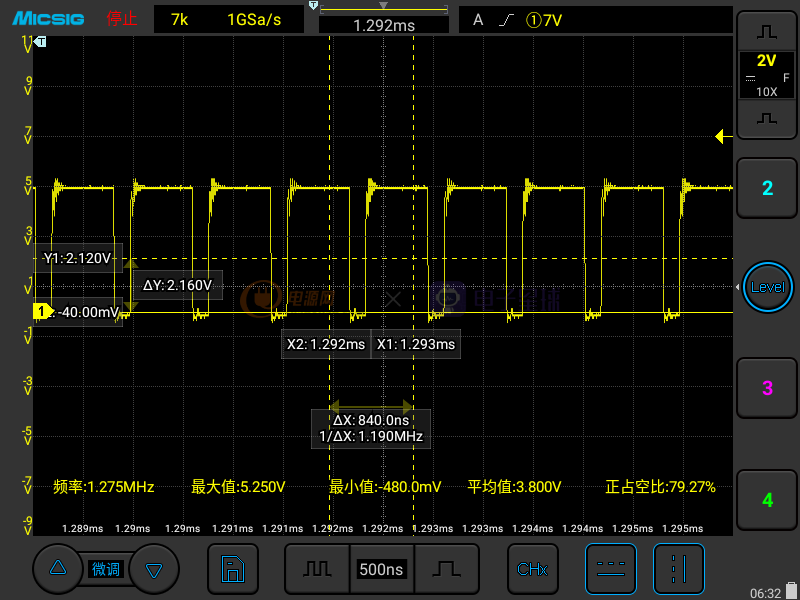The image size is (800, 600).
Task: Toggle the vertical cursors button
Action: pyautogui.click(x=678, y=569)
